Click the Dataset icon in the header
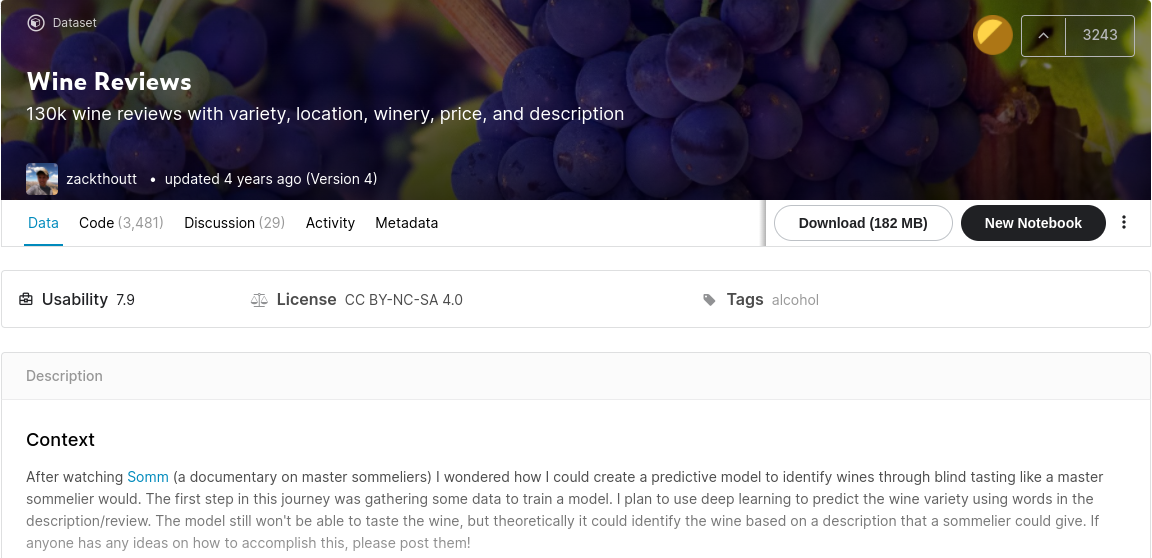Image resolution: width=1152 pixels, height=558 pixels. [x=36, y=23]
